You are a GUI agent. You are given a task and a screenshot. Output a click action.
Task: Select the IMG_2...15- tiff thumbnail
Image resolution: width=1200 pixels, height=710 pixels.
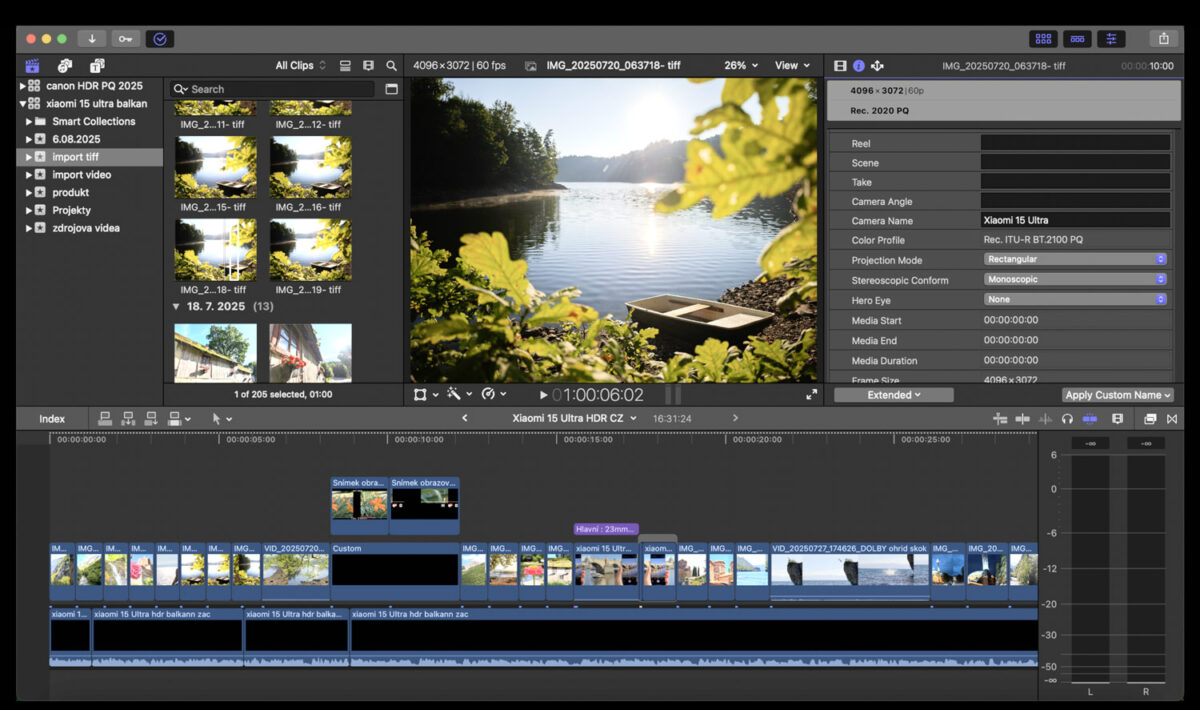215,168
